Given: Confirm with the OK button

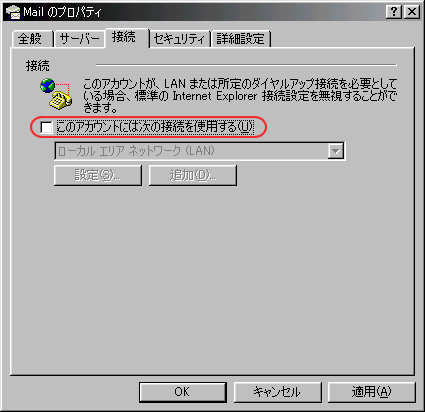Looking at the screenshot, I should [183, 392].
